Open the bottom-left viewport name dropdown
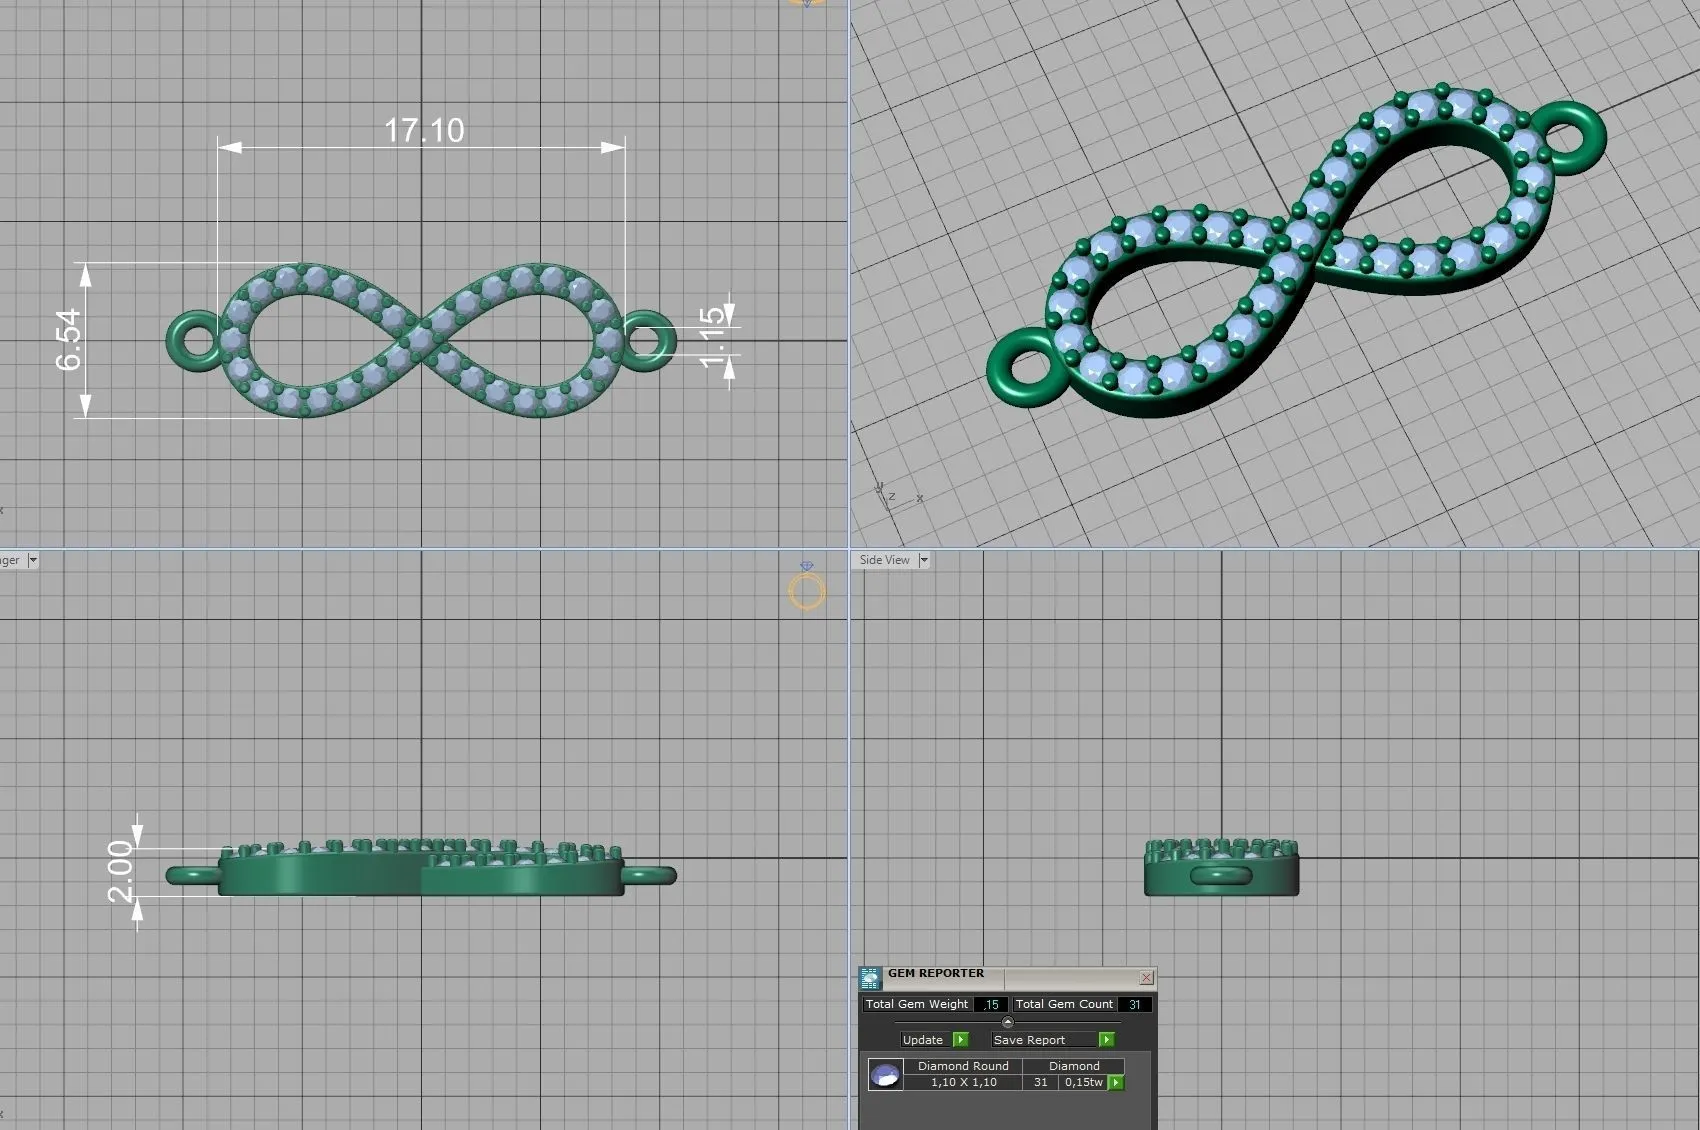 (x=33, y=560)
